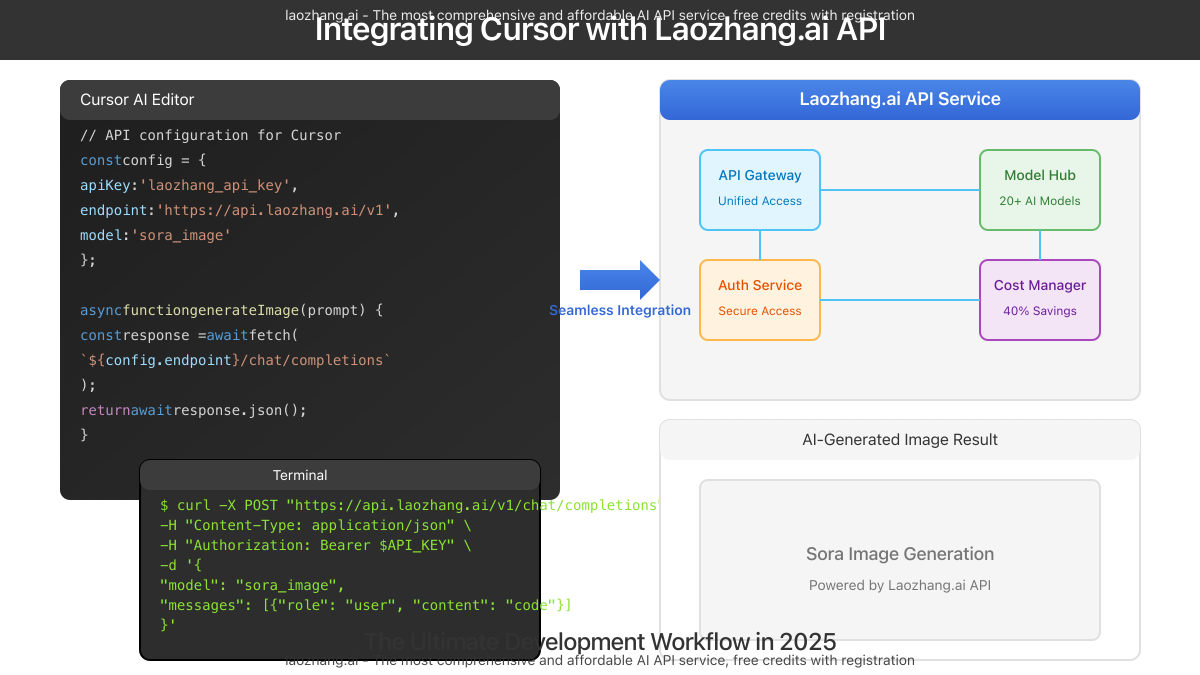This screenshot has height=675, width=1200.
Task: Select the comment line '// API configuration for Cursor'
Action: tap(210, 135)
